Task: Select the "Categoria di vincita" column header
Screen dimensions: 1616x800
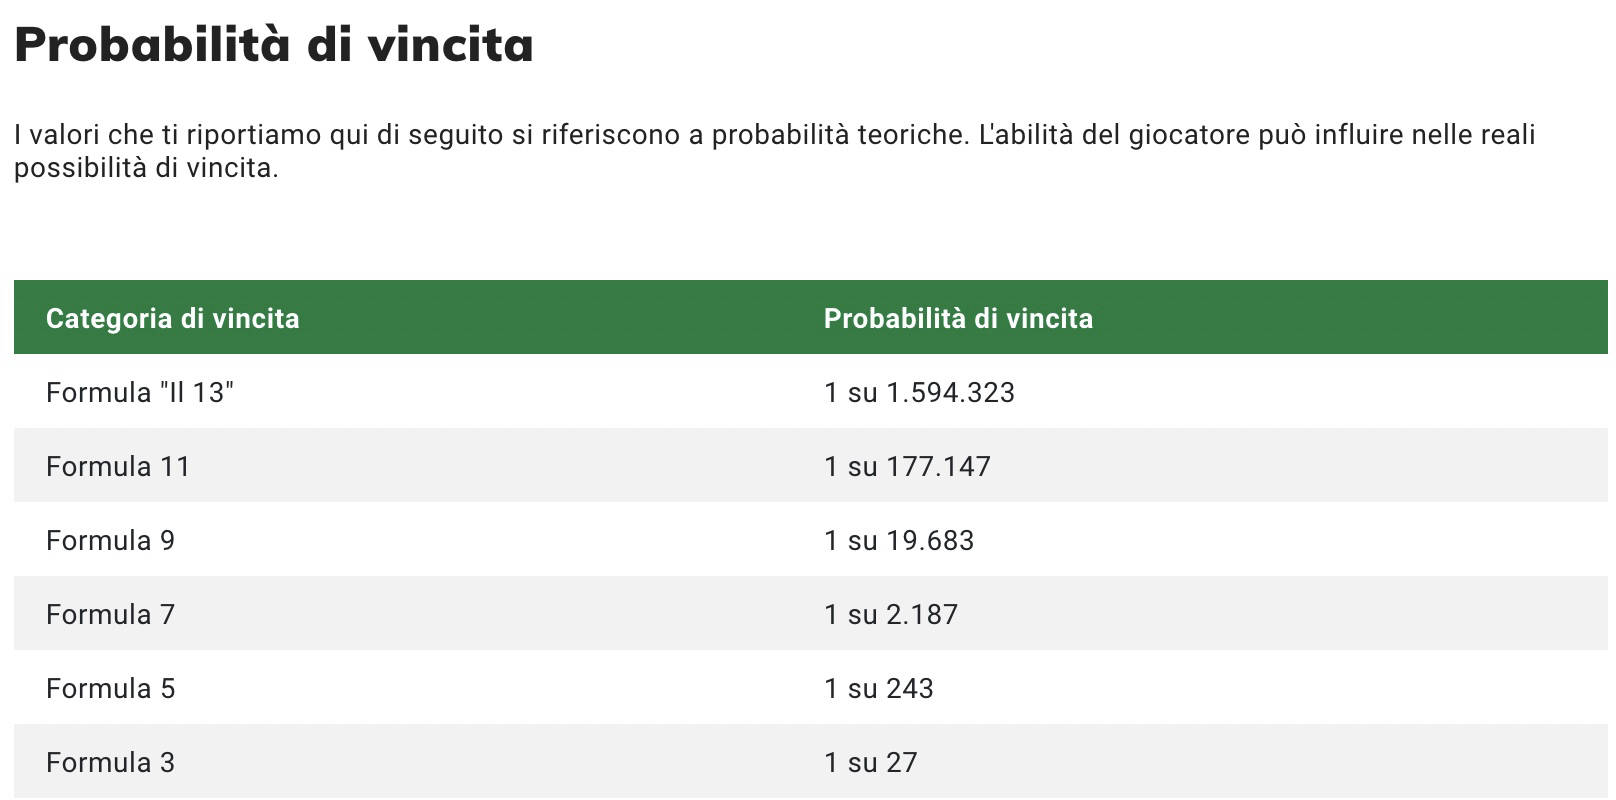Action: [x=172, y=318]
